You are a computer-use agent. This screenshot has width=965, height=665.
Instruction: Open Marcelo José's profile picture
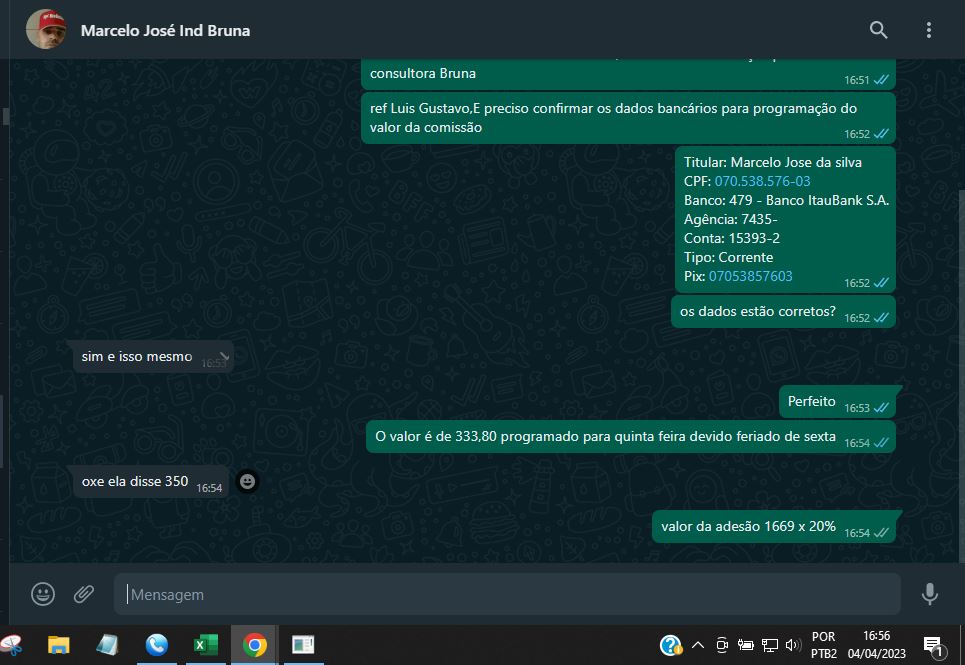[x=46, y=30]
